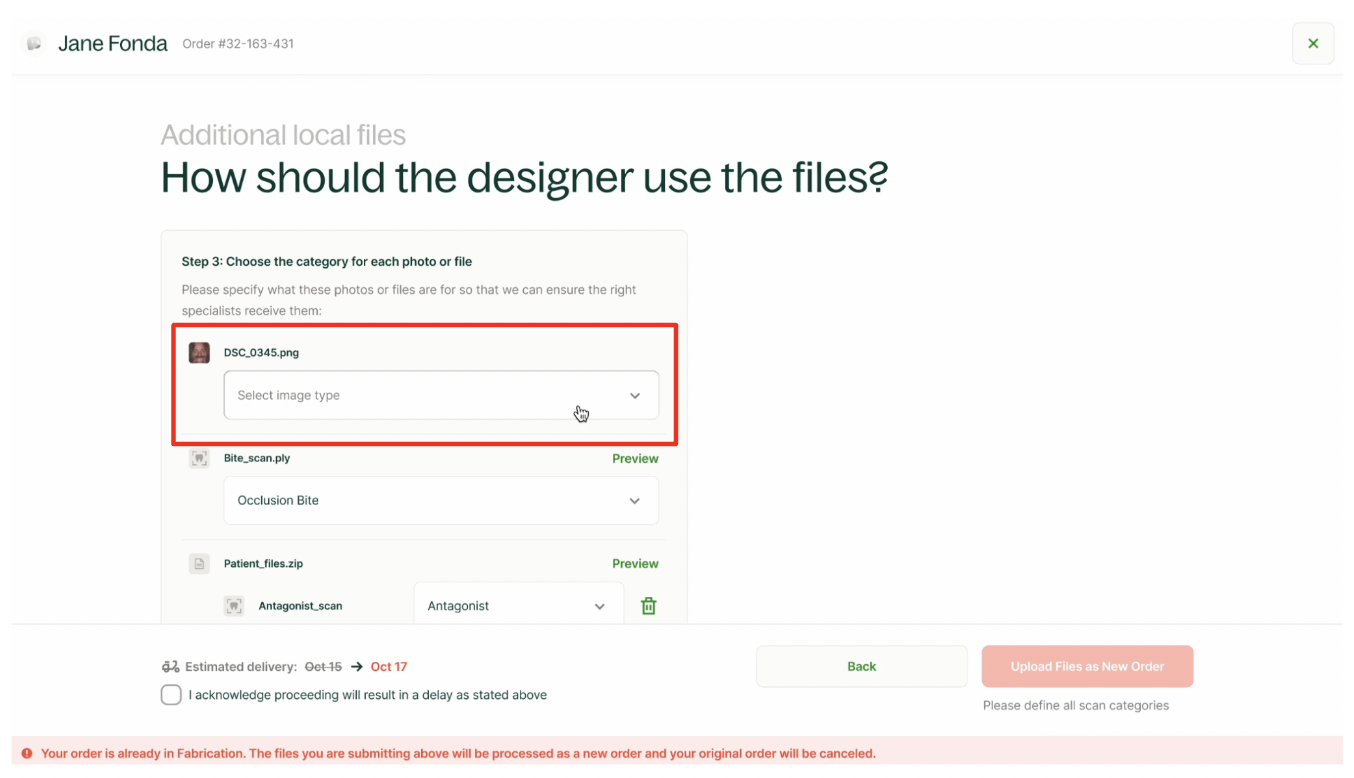Click Upload Files as New Order
1354x778 pixels.
pyautogui.click(x=1086, y=667)
